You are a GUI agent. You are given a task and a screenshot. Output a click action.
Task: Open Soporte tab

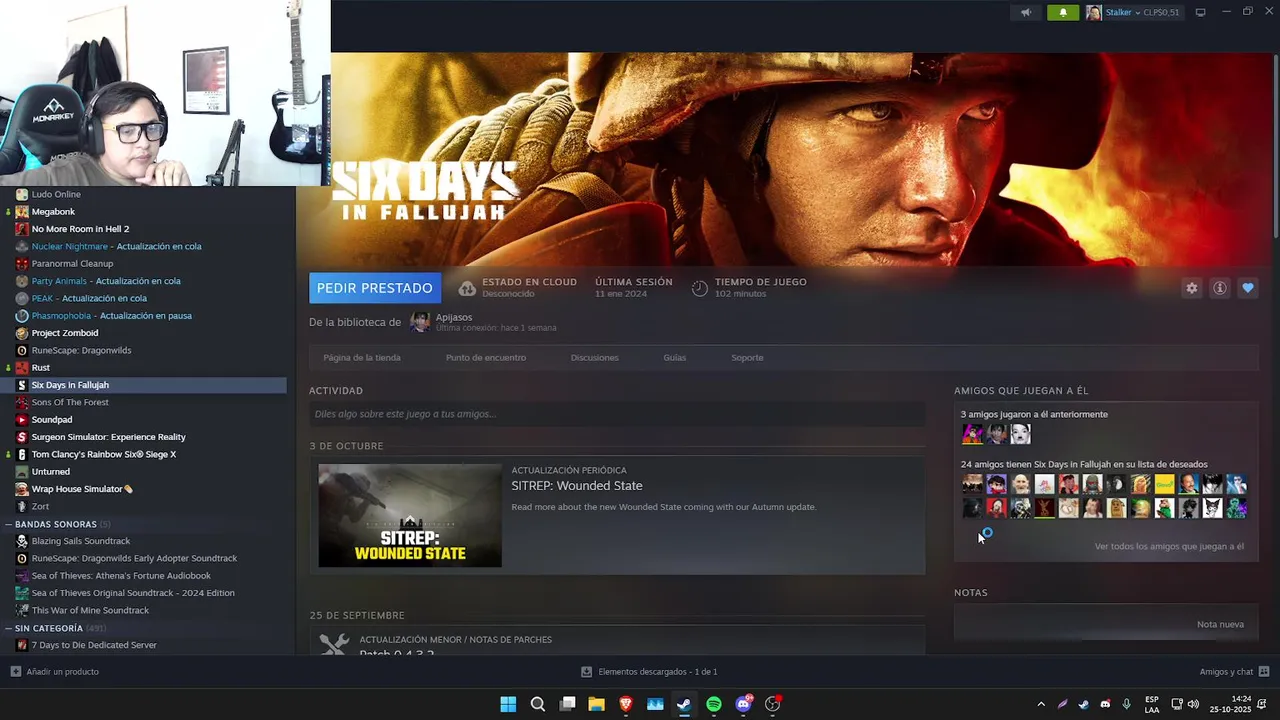(747, 358)
